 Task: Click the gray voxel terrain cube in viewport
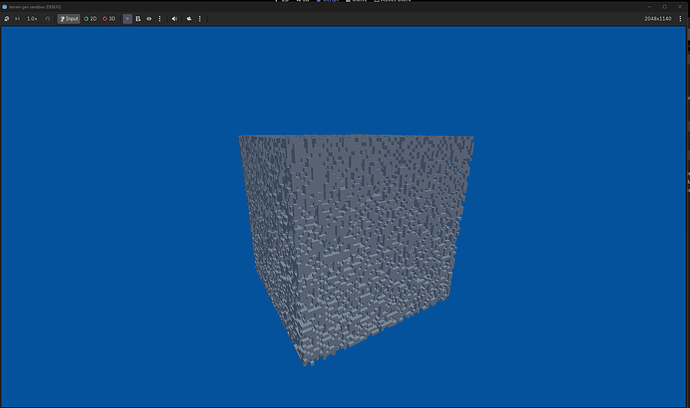pyautogui.click(x=355, y=249)
